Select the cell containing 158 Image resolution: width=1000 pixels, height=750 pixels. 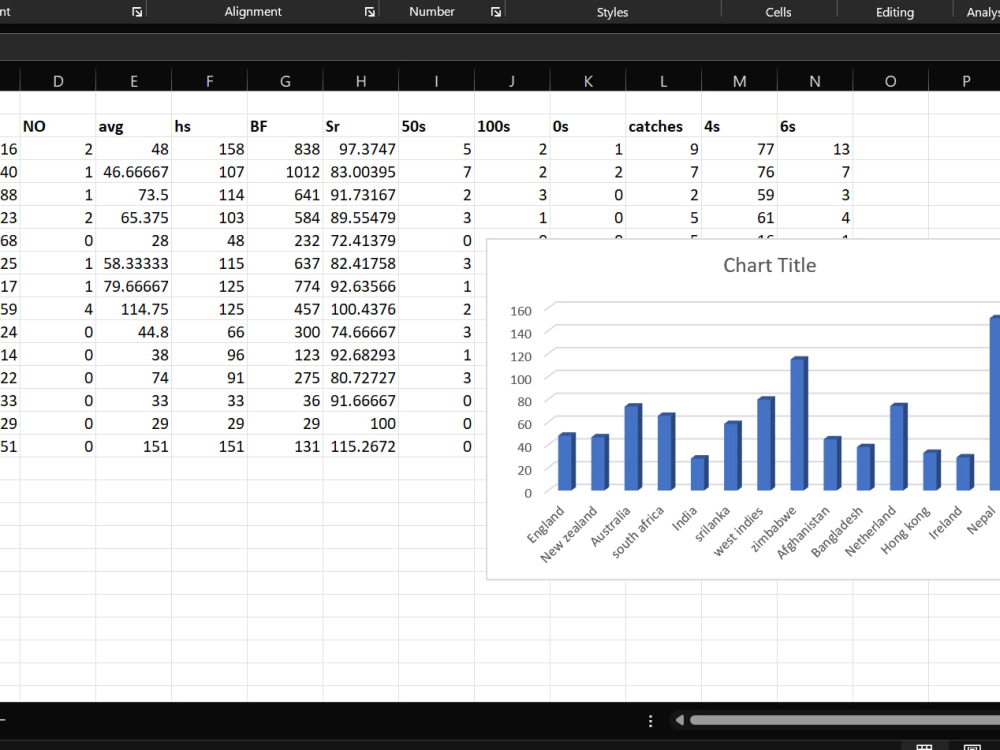(x=209, y=149)
